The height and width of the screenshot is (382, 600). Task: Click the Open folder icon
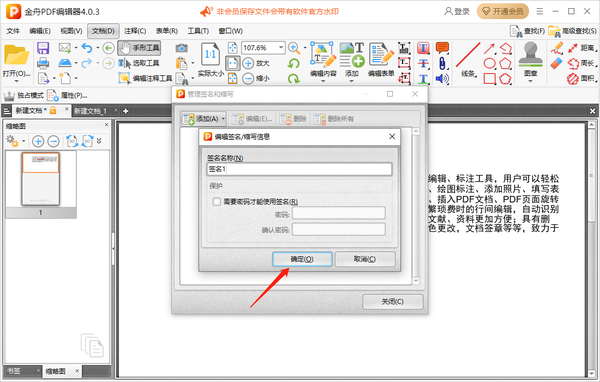[16, 54]
